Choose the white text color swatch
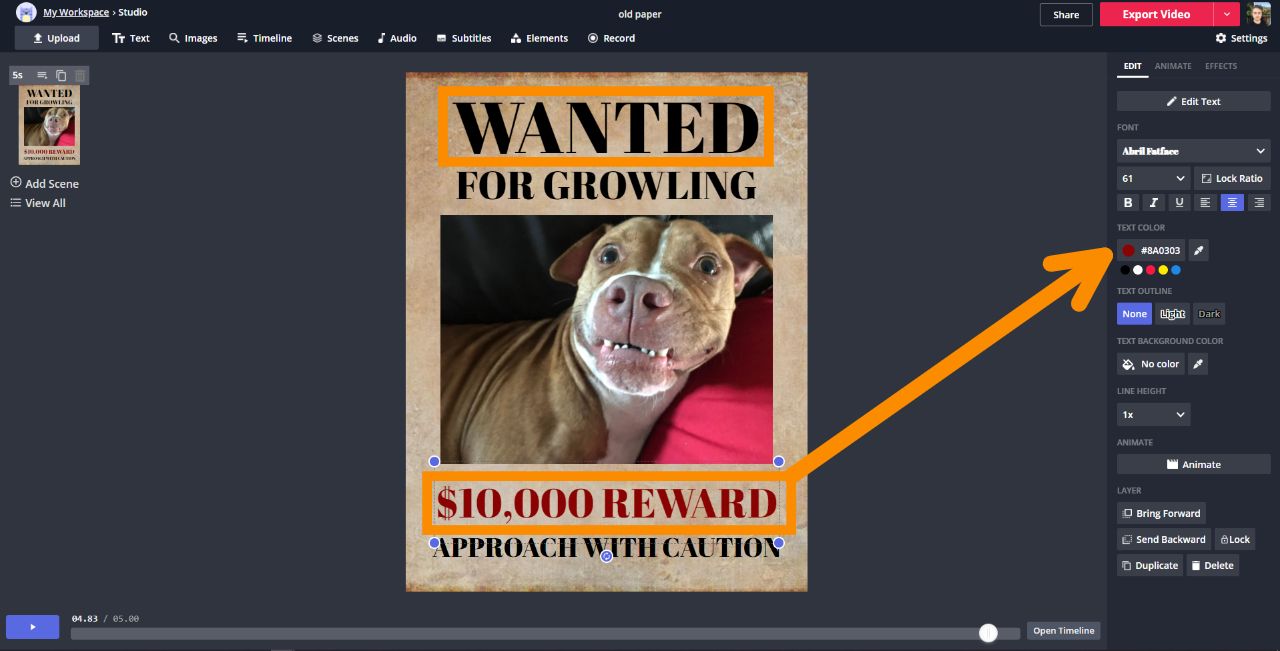This screenshot has height=651, width=1280. pyautogui.click(x=1137, y=270)
